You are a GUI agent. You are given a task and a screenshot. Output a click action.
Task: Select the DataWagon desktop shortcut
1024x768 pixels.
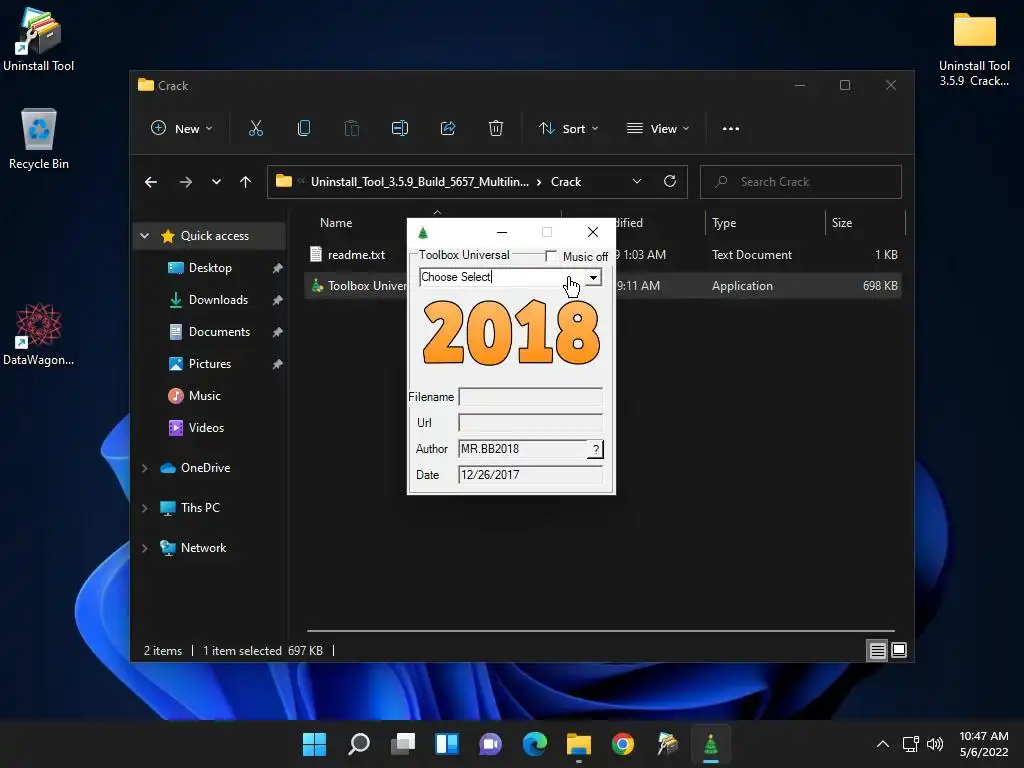(39, 334)
